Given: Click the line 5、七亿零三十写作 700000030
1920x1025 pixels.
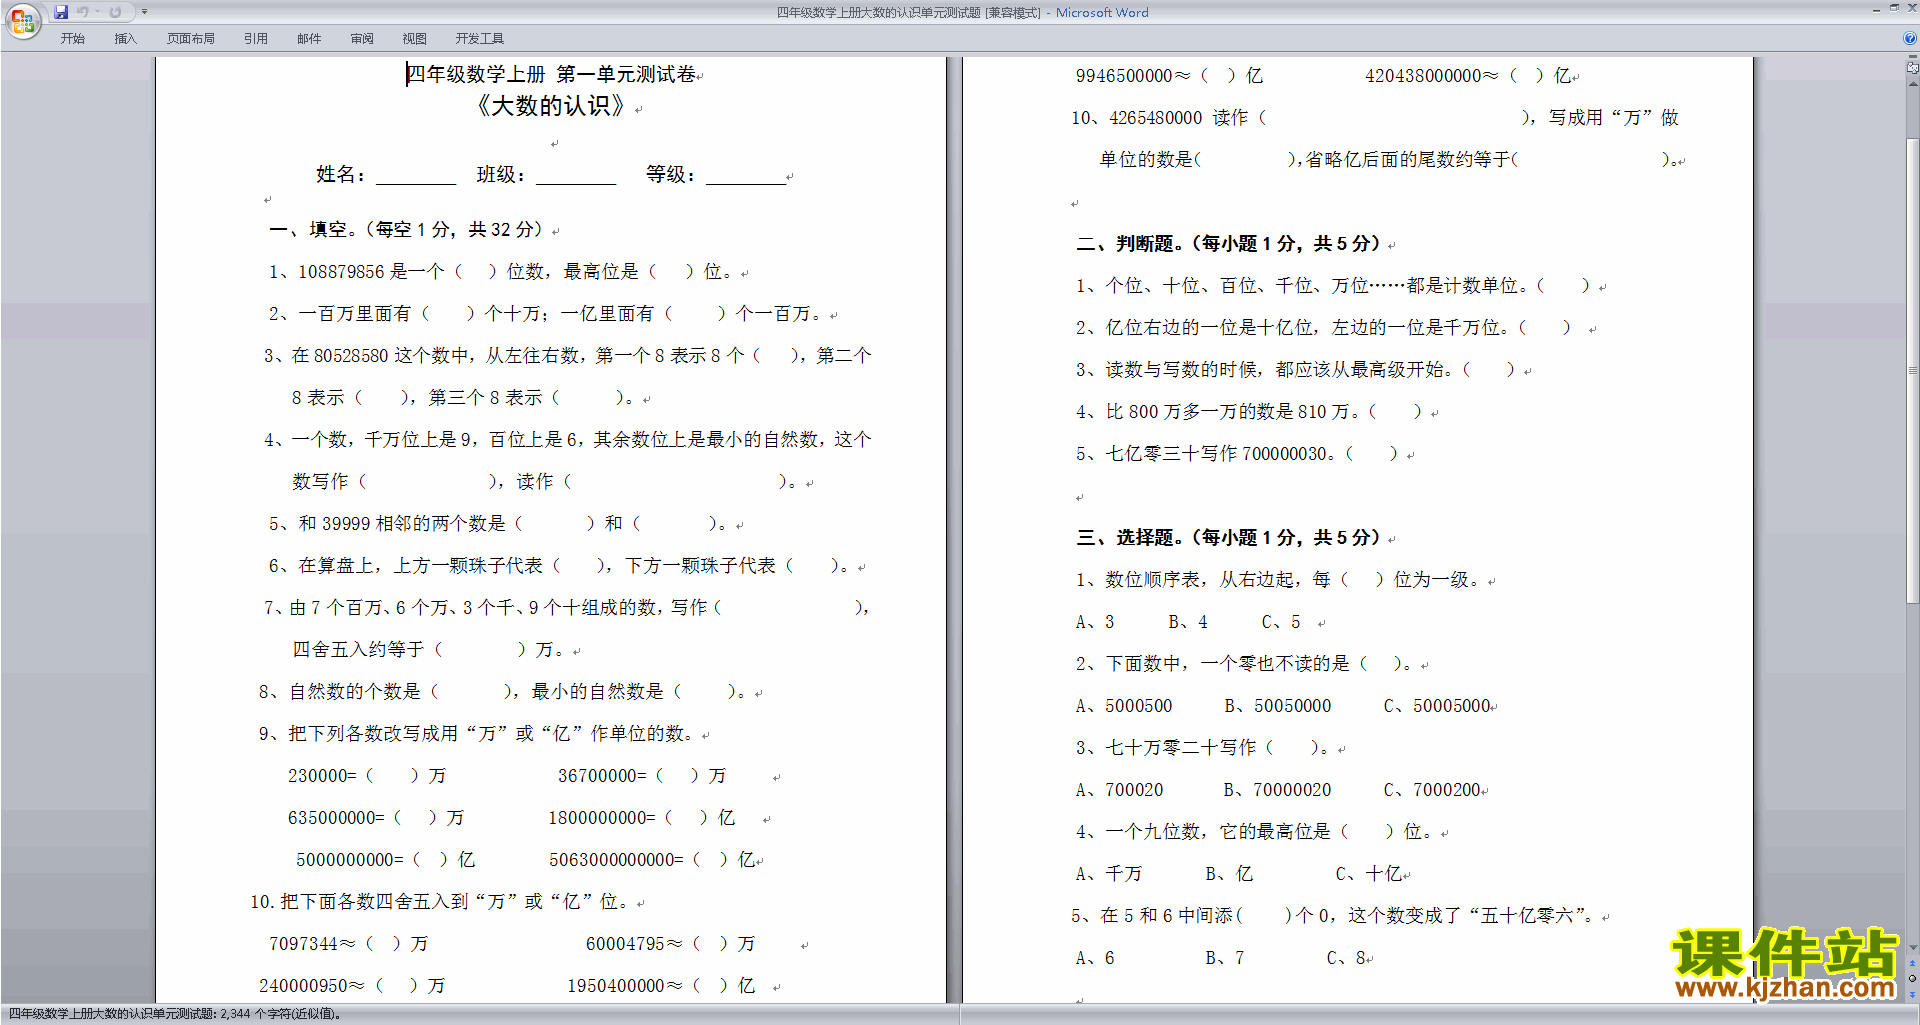Looking at the screenshot, I should pyautogui.click(x=1237, y=454).
